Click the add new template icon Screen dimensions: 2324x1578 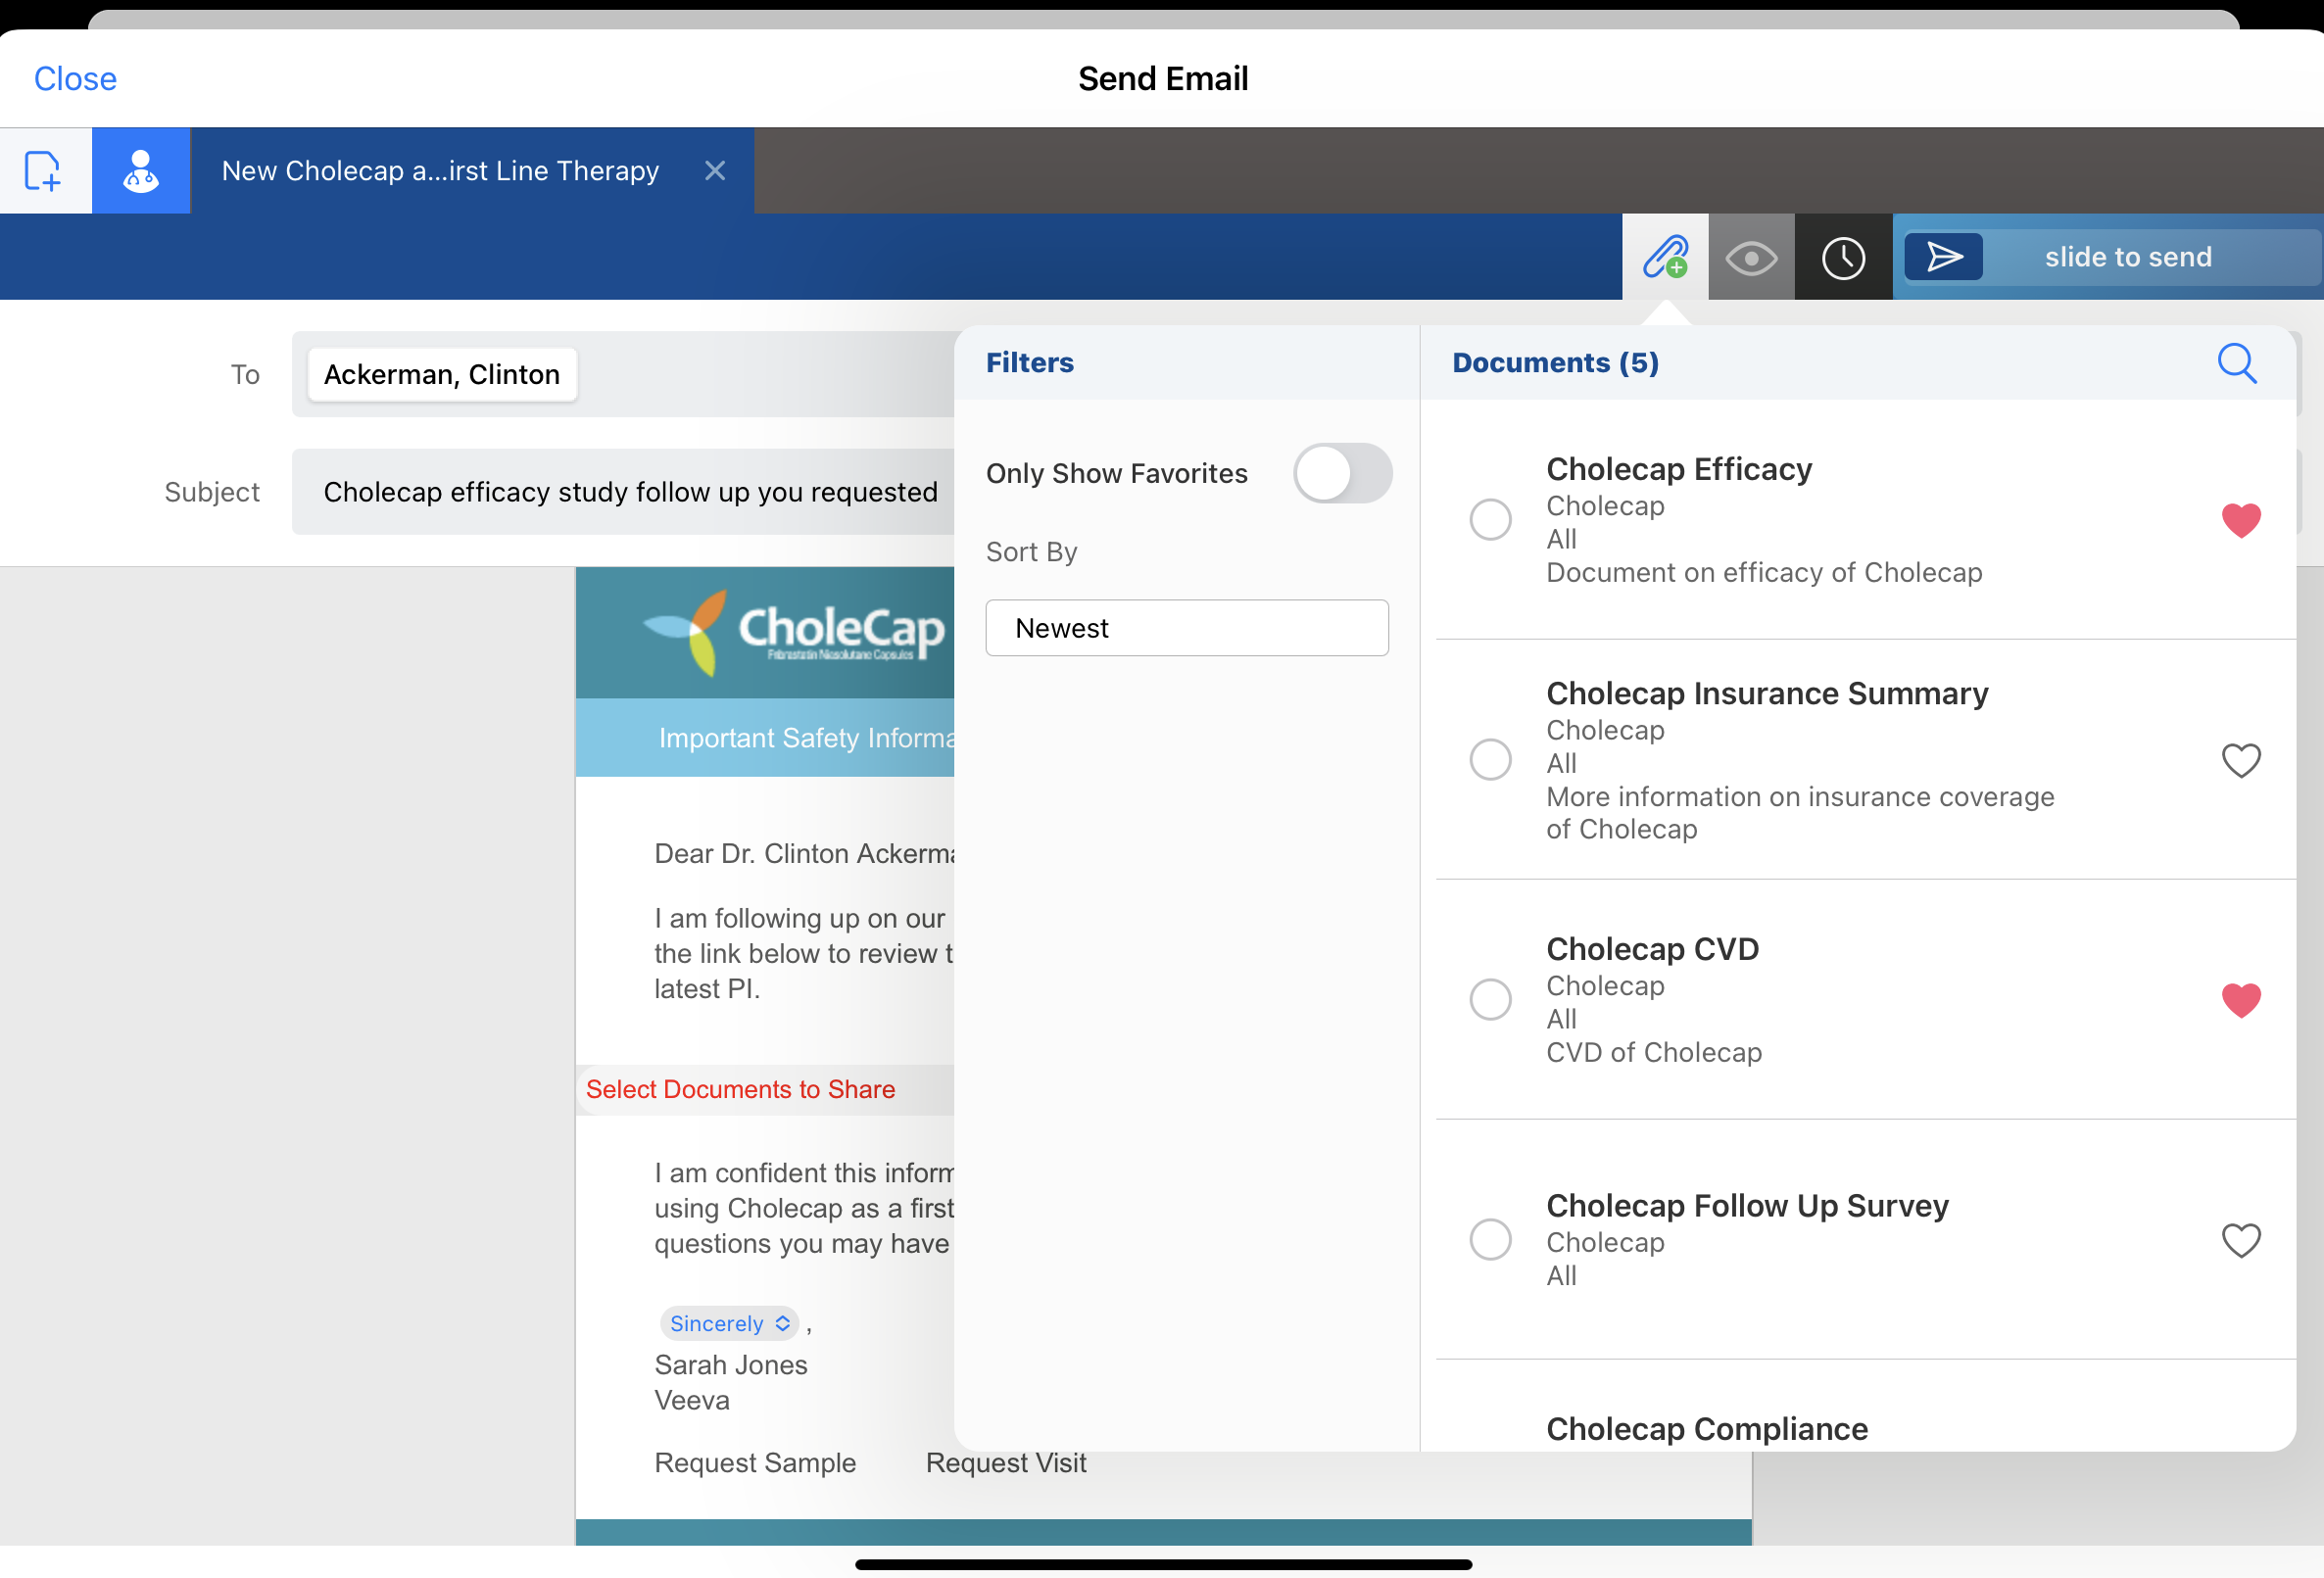[44, 171]
